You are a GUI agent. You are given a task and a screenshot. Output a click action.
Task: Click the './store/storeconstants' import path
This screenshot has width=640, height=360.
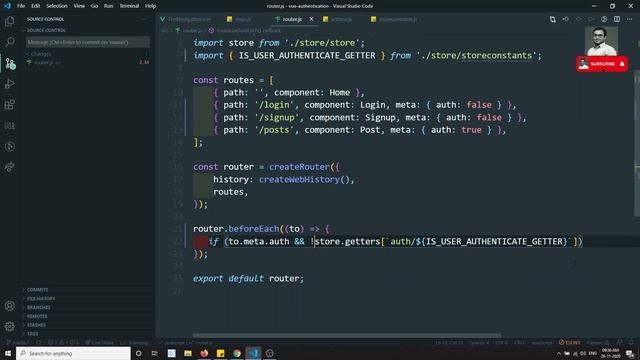[x=477, y=56]
